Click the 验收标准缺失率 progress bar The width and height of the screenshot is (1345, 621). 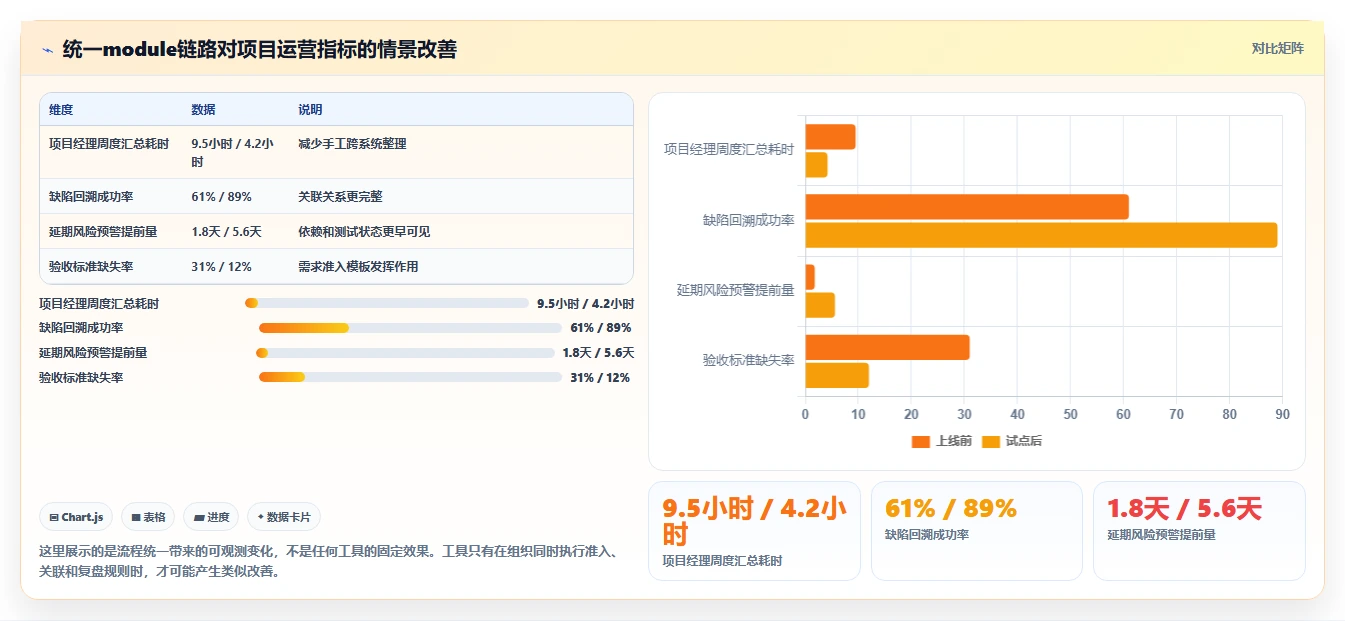[x=410, y=378]
